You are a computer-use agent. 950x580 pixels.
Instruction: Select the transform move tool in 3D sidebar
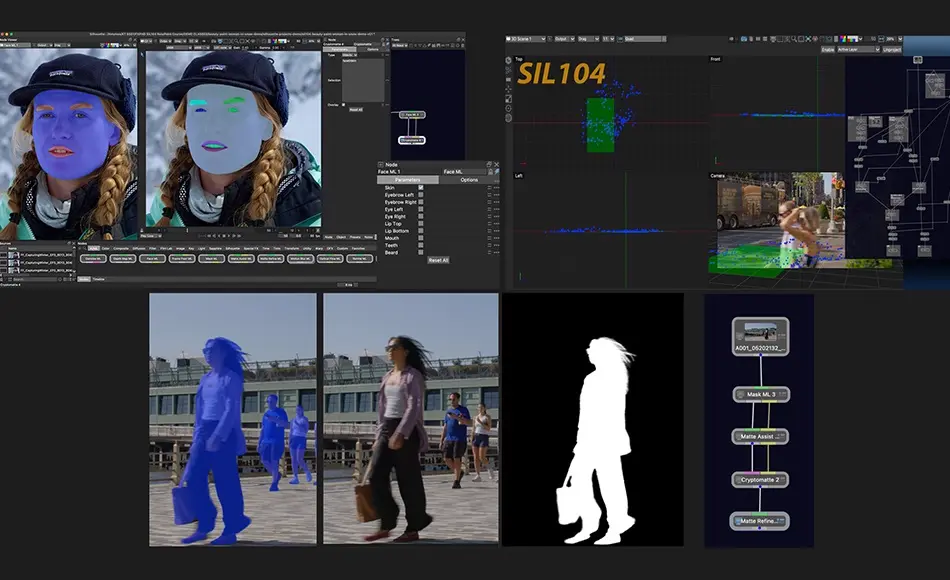coord(508,89)
